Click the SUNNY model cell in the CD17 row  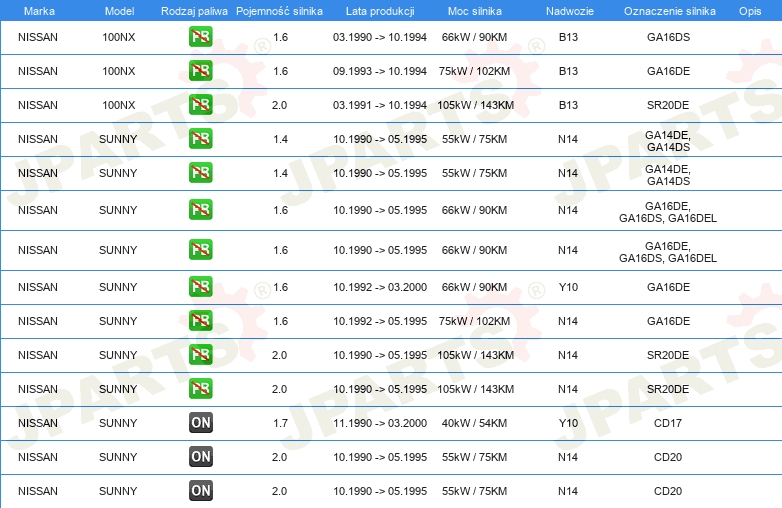point(118,423)
